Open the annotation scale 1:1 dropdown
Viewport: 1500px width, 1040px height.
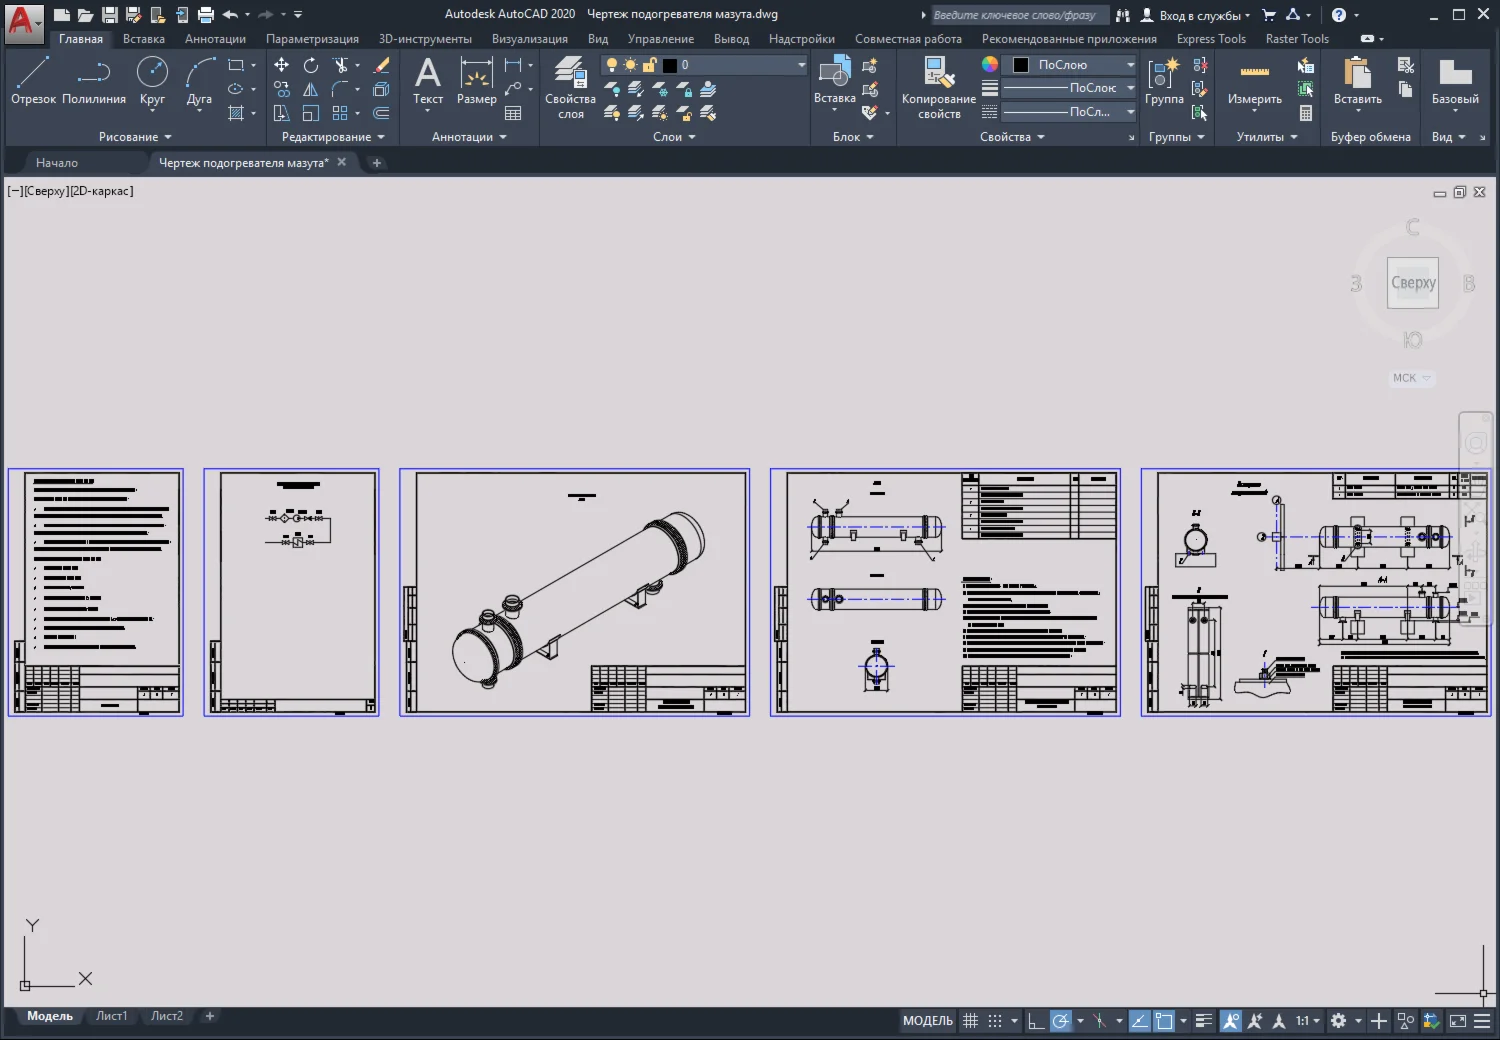tap(1308, 1021)
